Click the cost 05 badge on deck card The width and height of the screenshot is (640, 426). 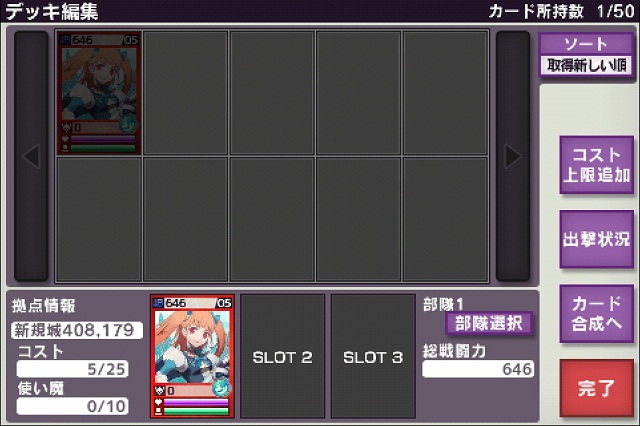click(224, 303)
